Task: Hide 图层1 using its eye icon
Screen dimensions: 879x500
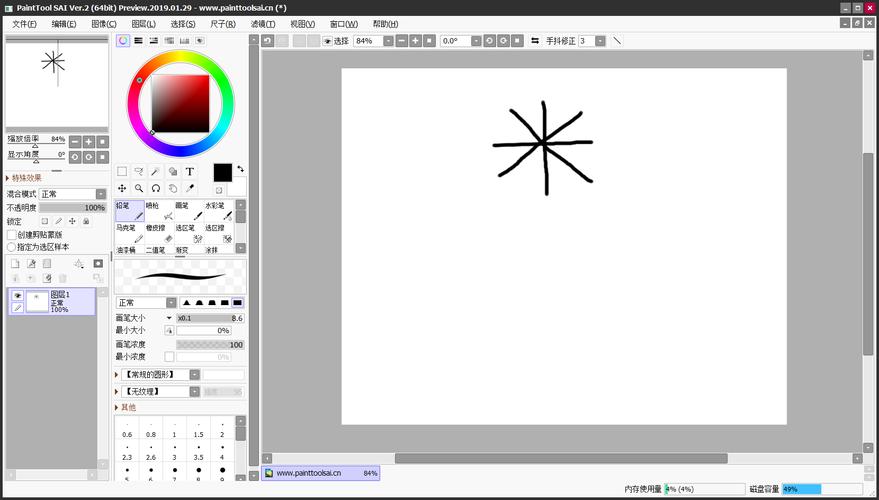Action: pos(17,296)
